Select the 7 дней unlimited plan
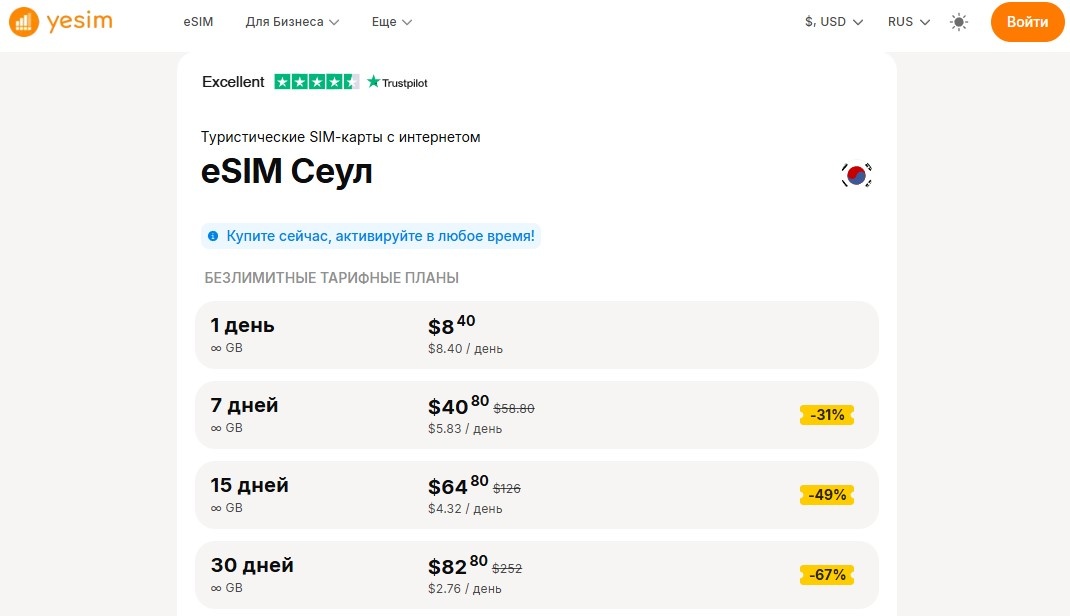 (x=536, y=415)
